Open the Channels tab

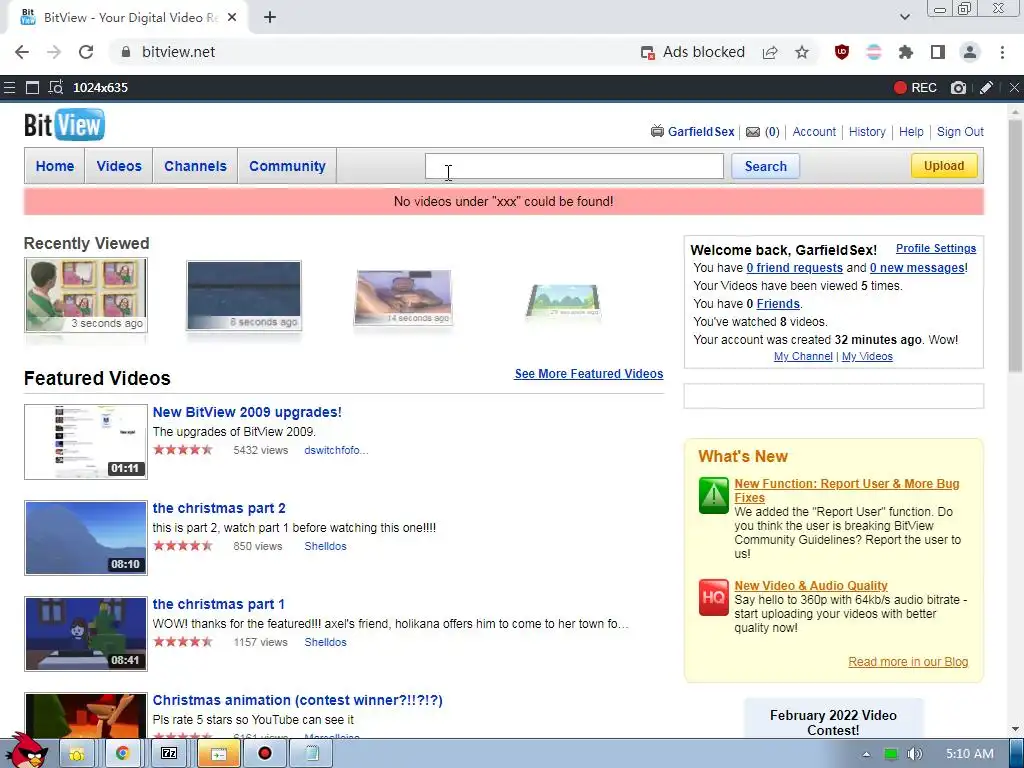pyautogui.click(x=195, y=166)
